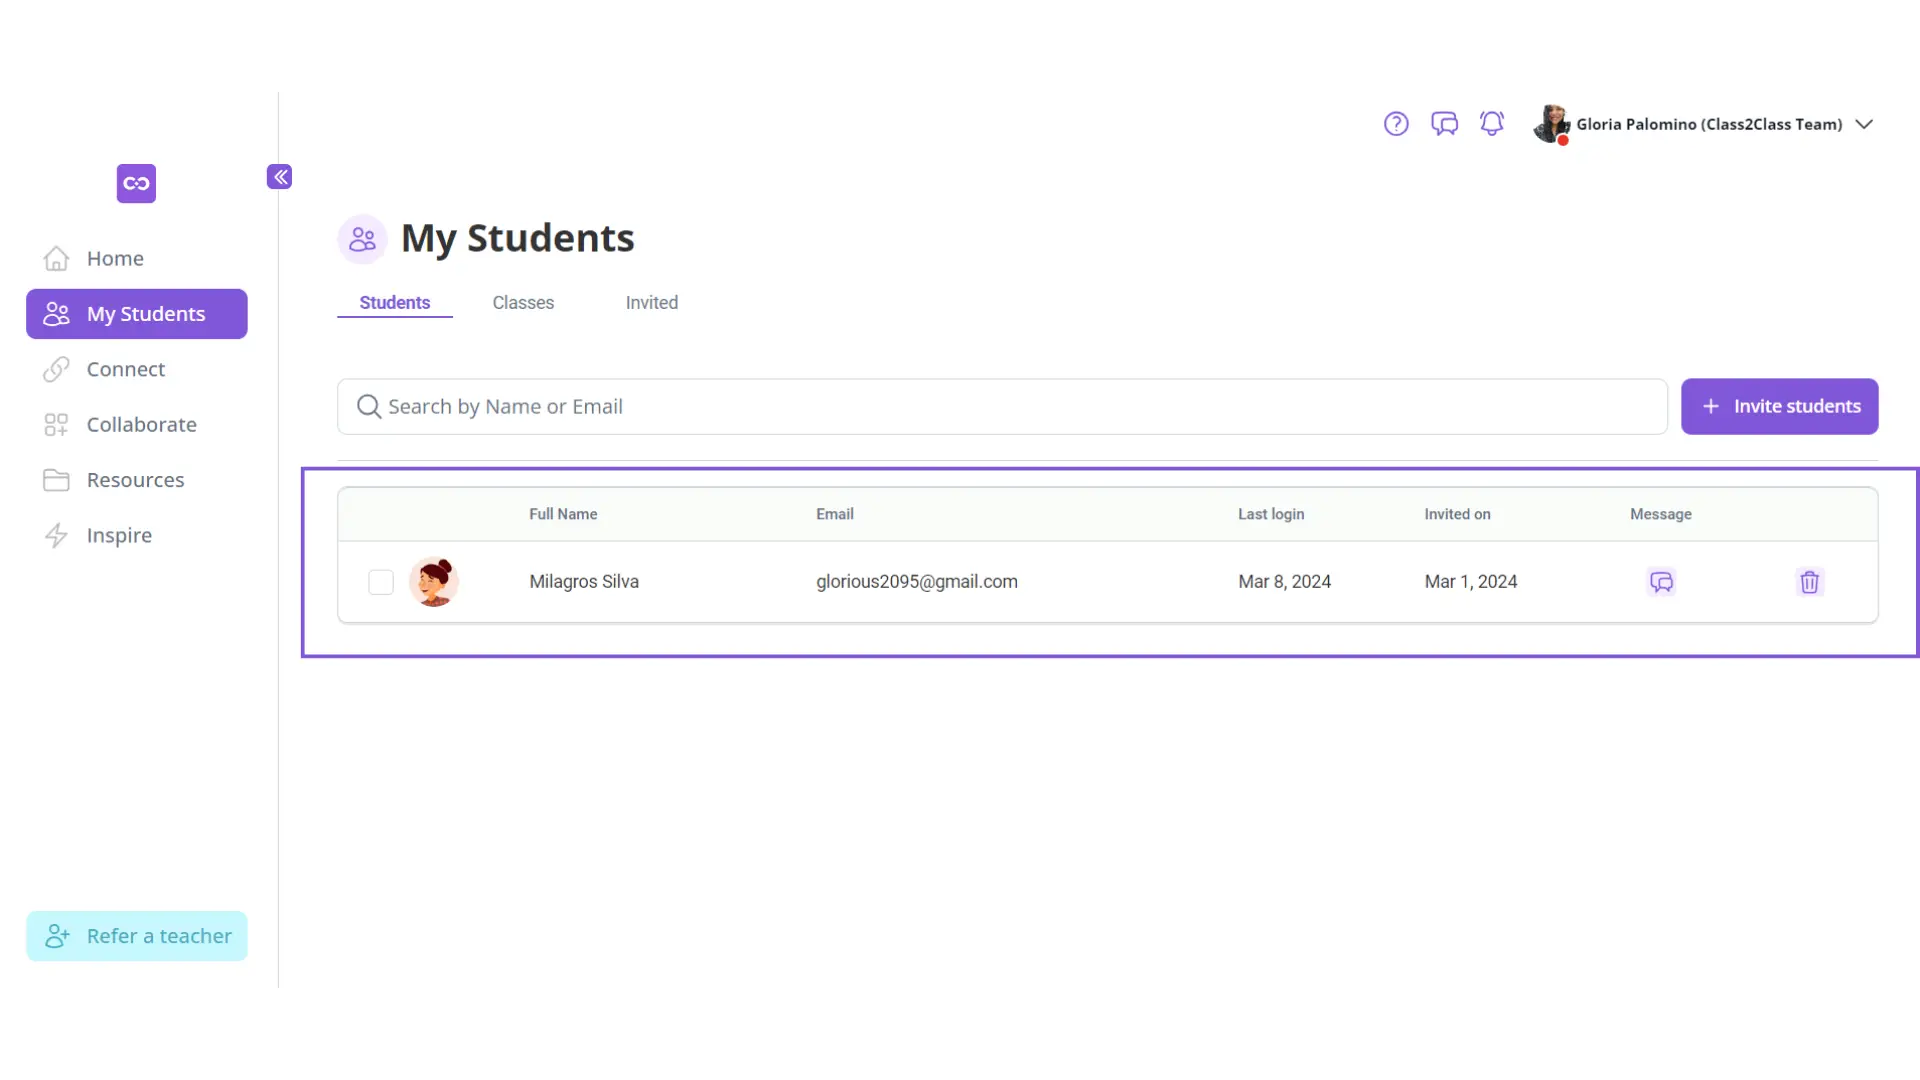Click the My Students page heading icon

click(x=362, y=239)
